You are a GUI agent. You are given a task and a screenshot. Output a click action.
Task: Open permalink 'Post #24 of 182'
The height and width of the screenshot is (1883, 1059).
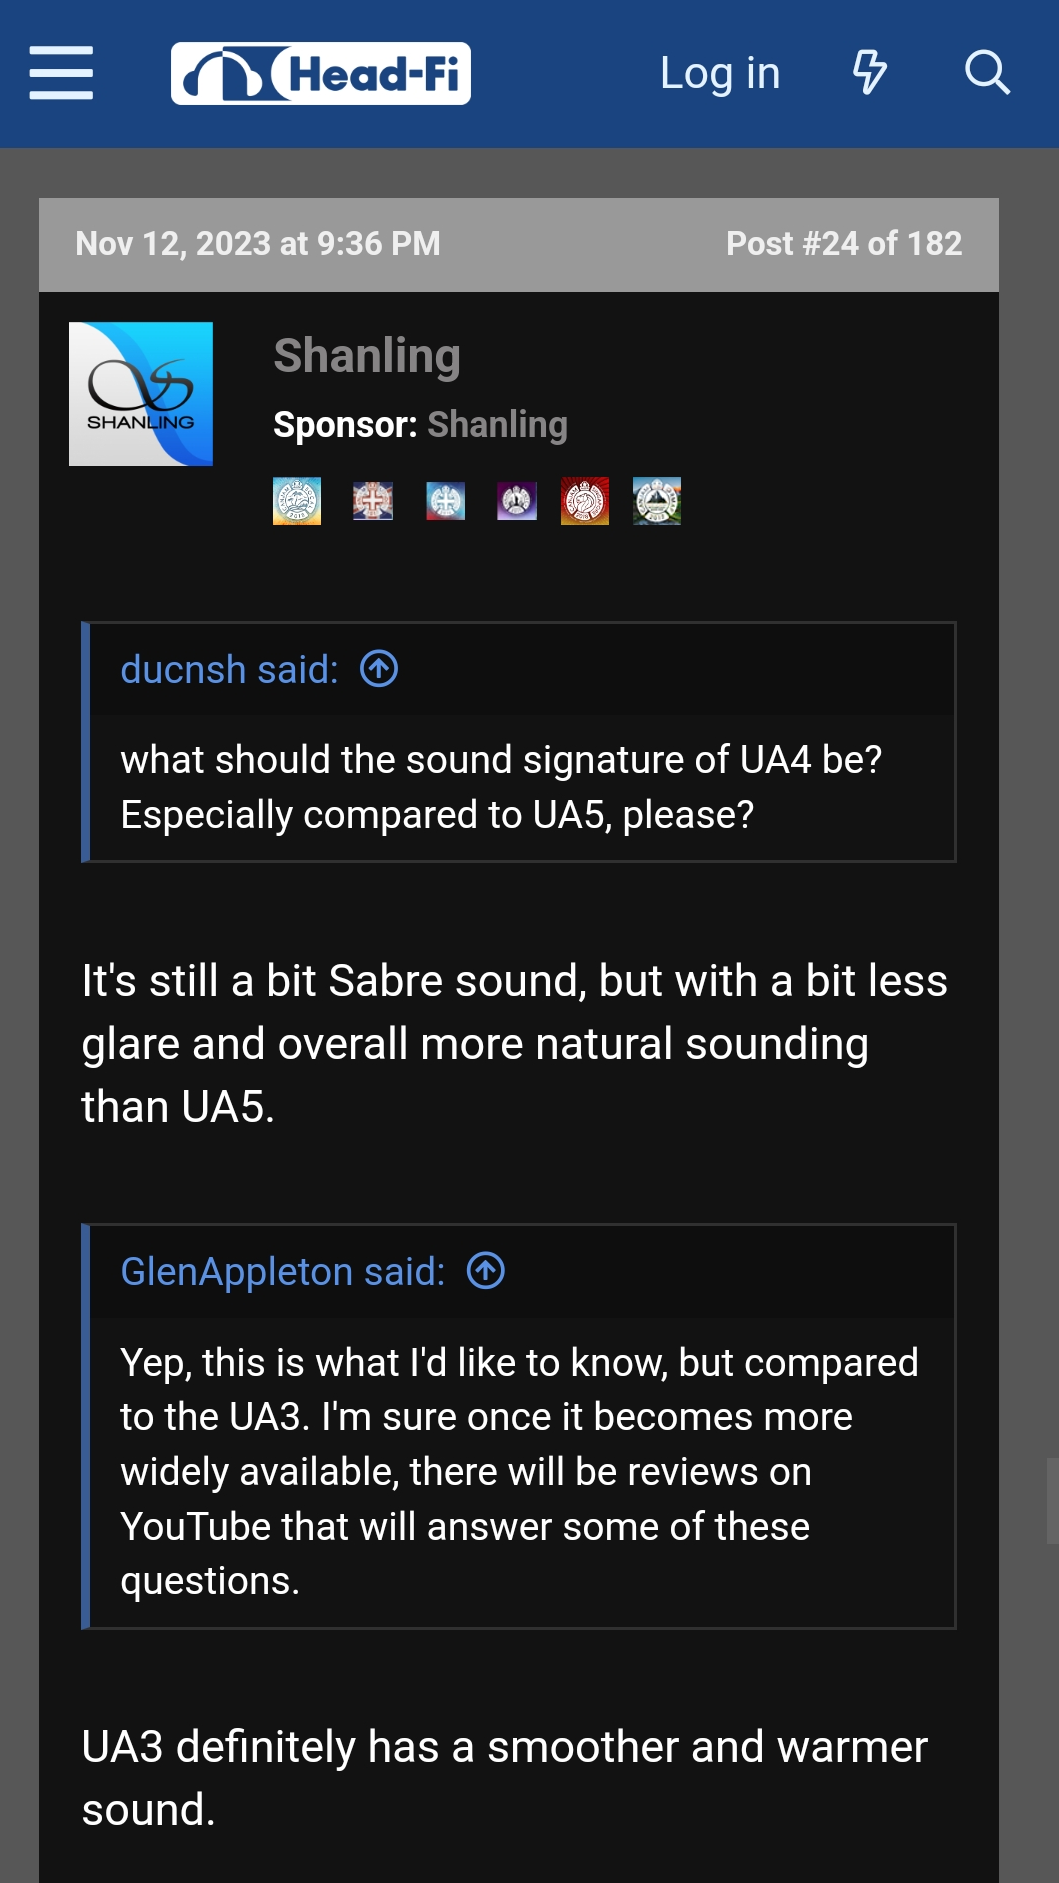[x=843, y=244]
